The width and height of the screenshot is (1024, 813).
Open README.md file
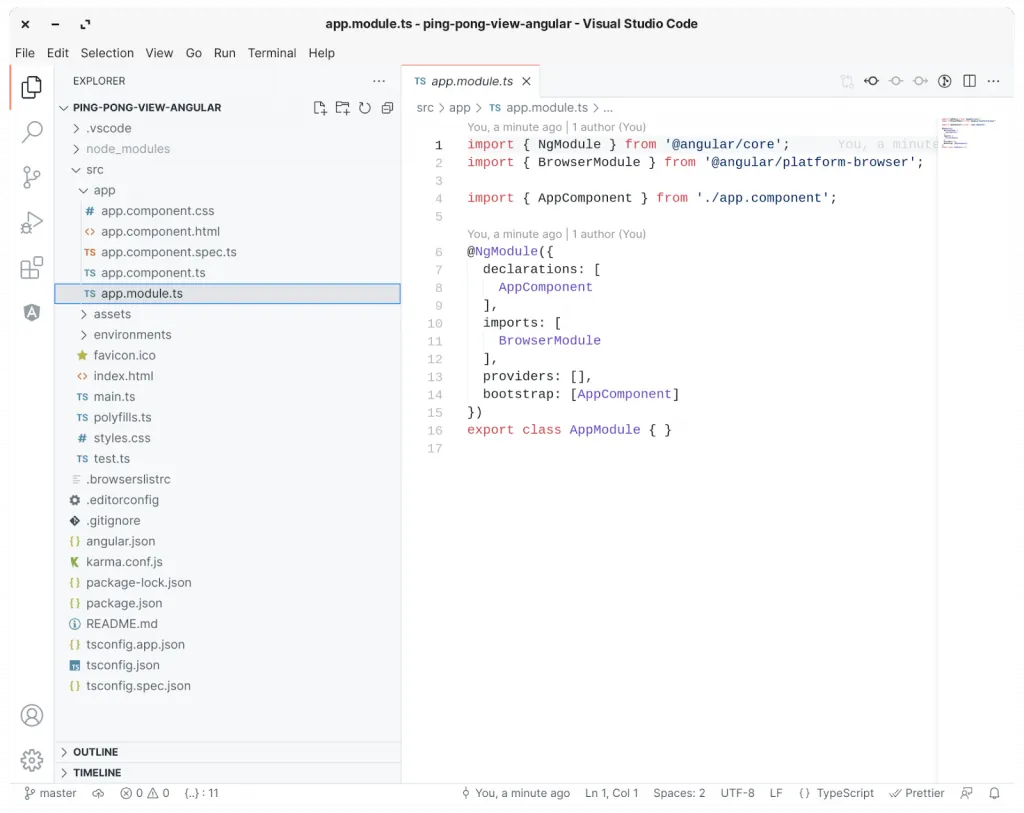[227, 624]
